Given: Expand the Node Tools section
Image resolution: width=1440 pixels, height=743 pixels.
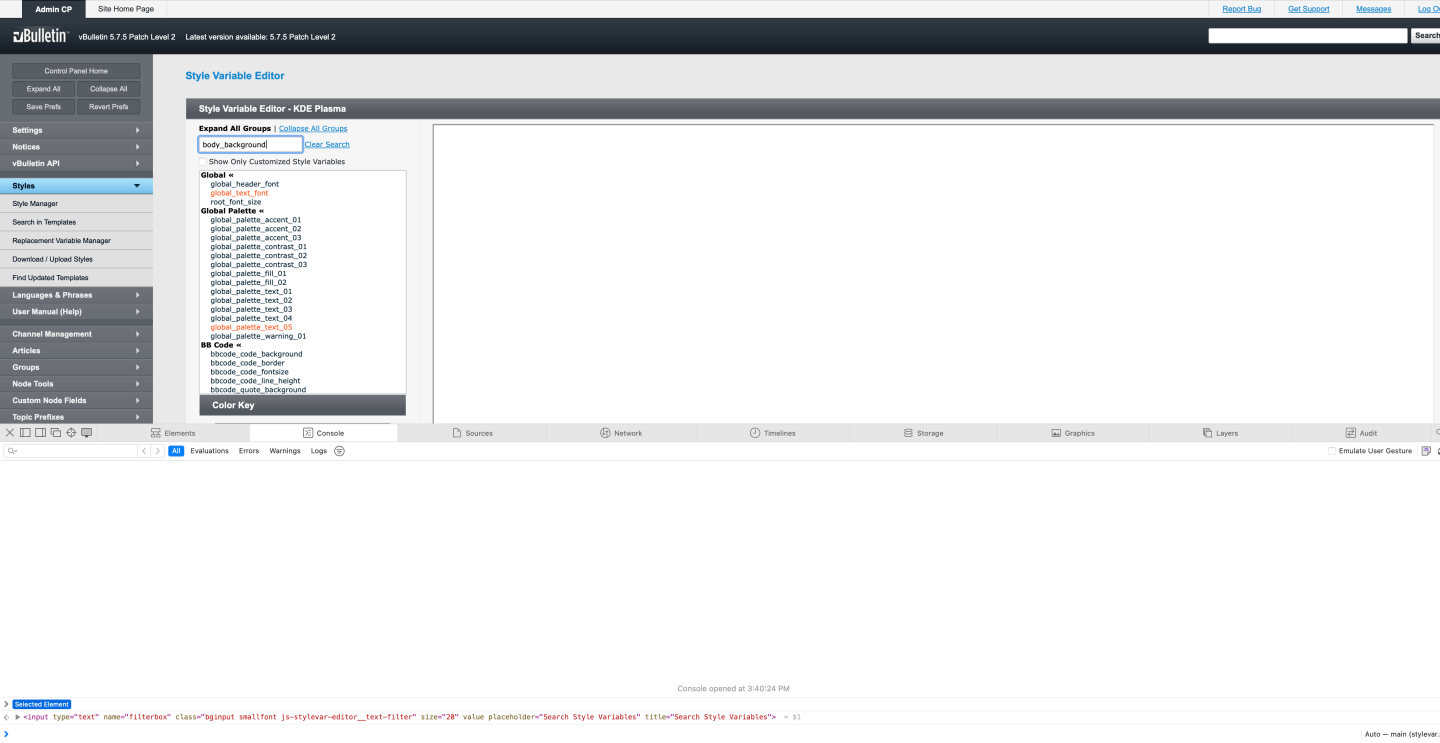Looking at the screenshot, I should [x=76, y=384].
